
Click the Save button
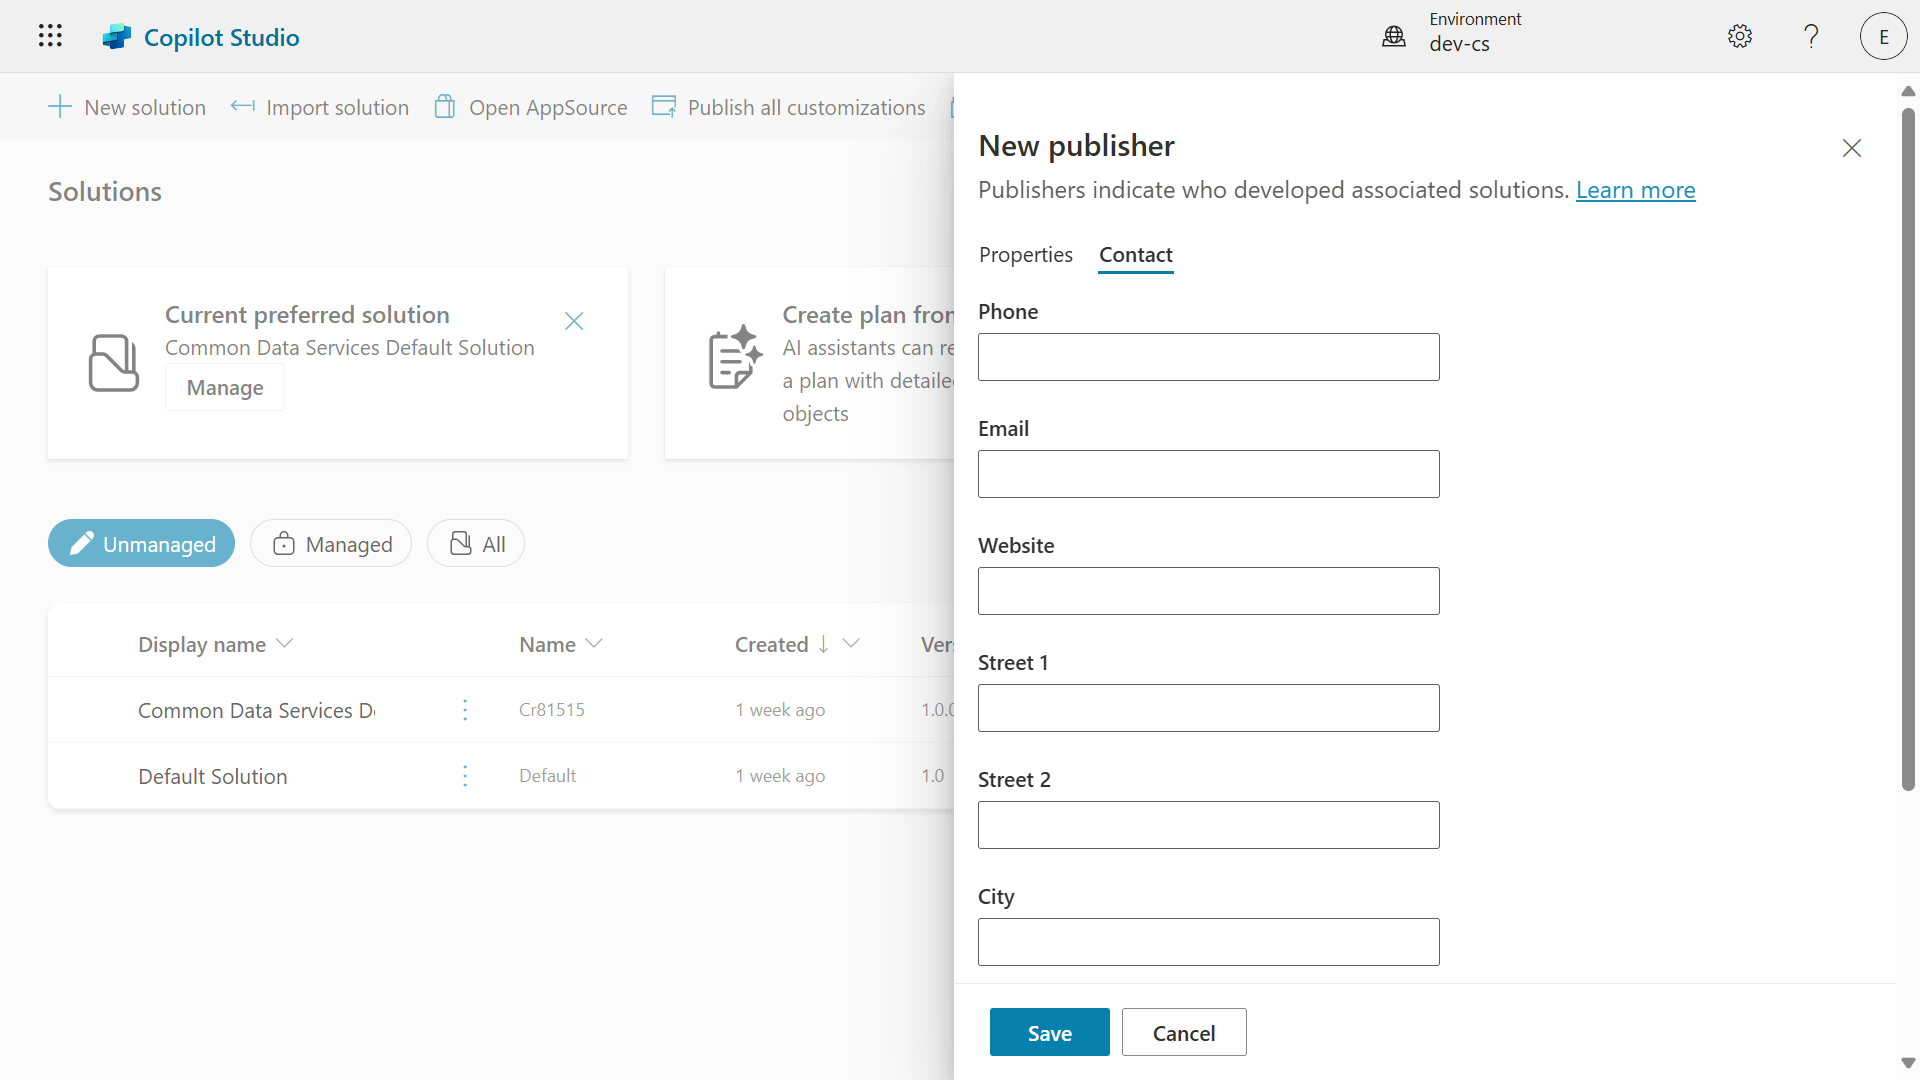click(x=1049, y=1032)
